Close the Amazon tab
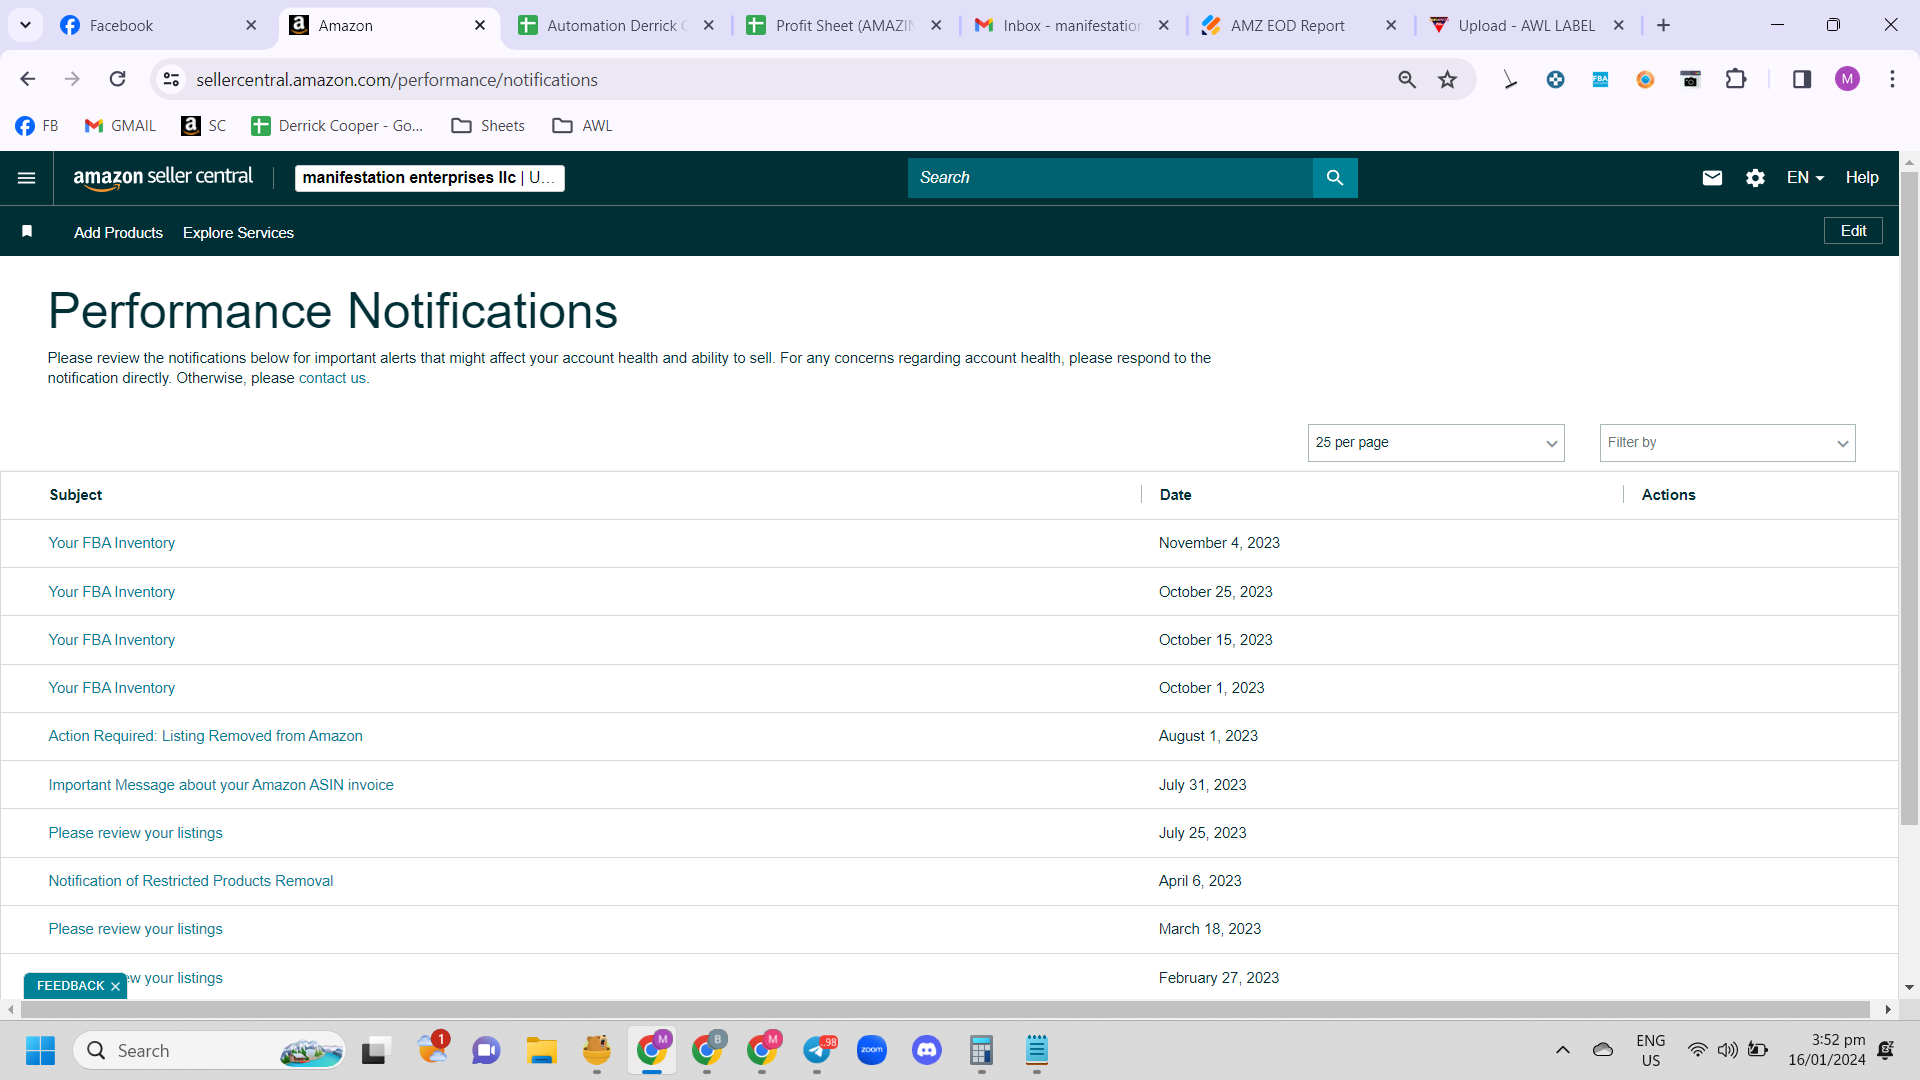 click(480, 25)
